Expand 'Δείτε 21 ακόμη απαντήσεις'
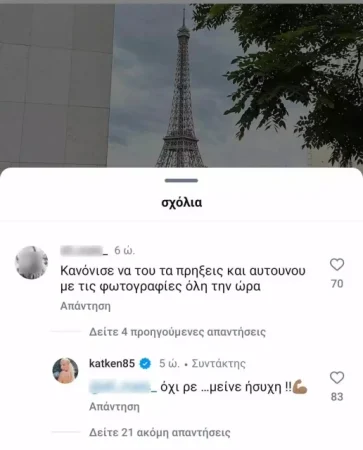Screen dimensions: 363x450 pos(160,433)
